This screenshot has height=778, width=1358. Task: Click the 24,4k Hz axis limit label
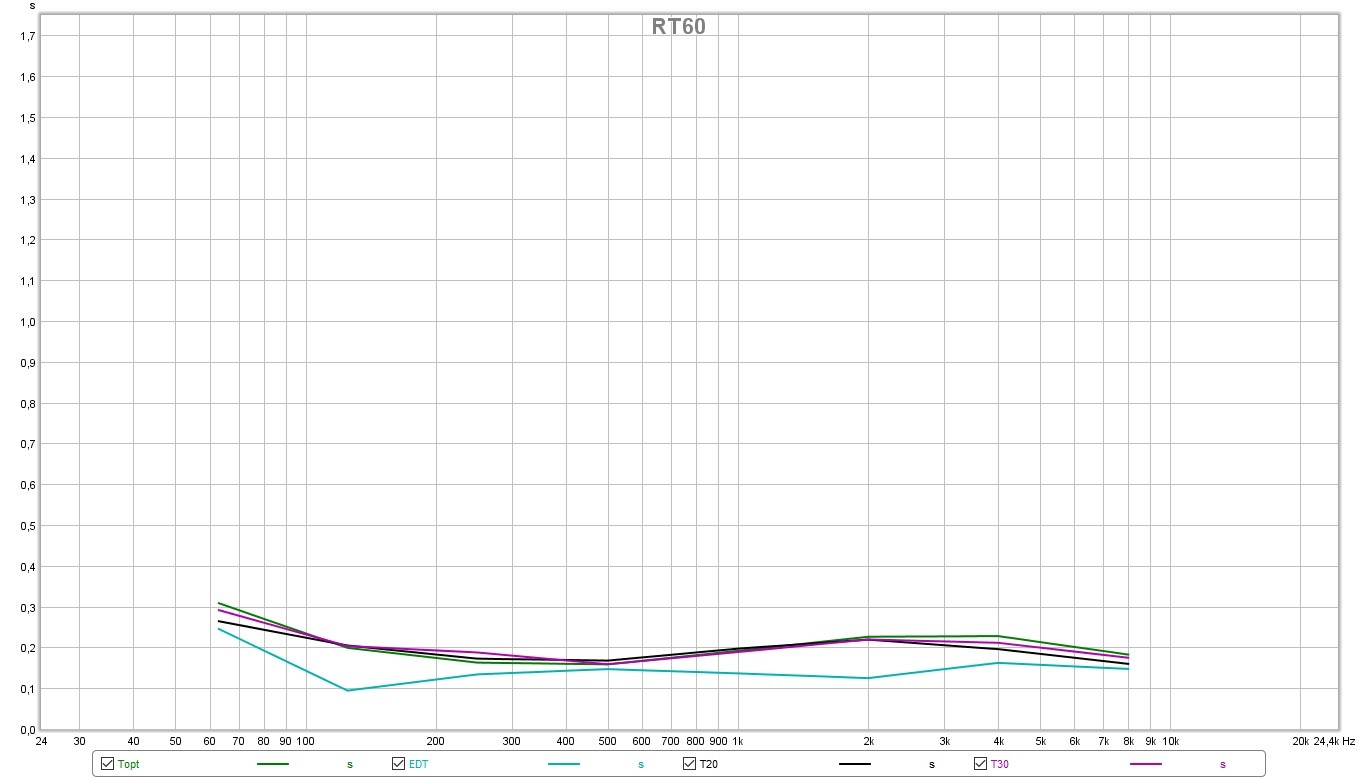pyautogui.click(x=1335, y=742)
